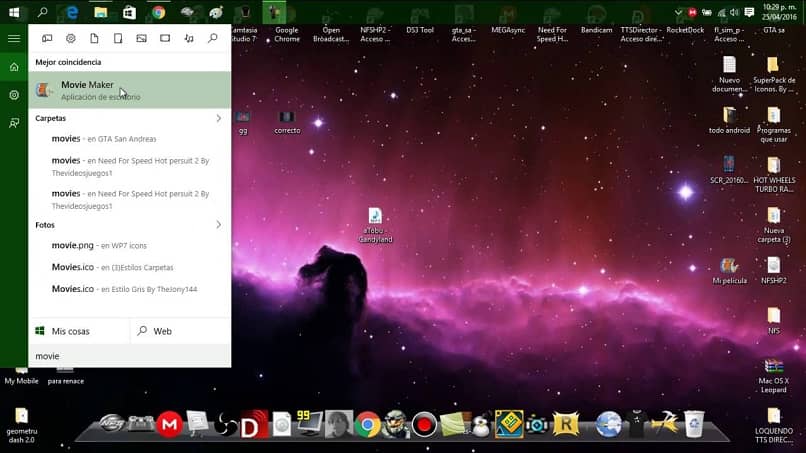This screenshot has height=453, width=806.
Task: Select the SuperPack de Iconos folder
Action: pos(774,75)
